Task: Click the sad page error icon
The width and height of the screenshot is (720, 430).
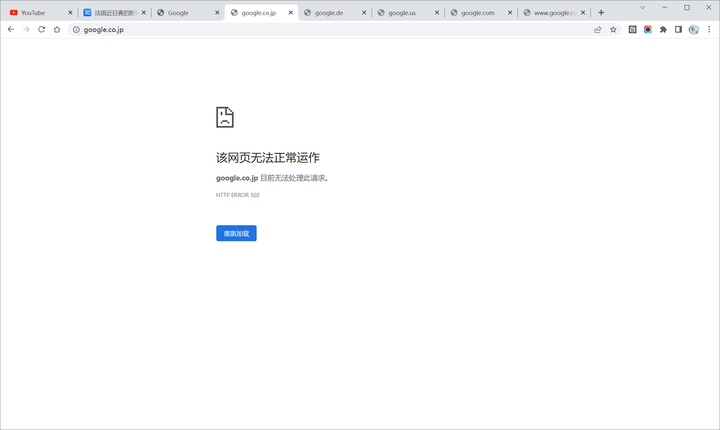Action: (x=225, y=117)
